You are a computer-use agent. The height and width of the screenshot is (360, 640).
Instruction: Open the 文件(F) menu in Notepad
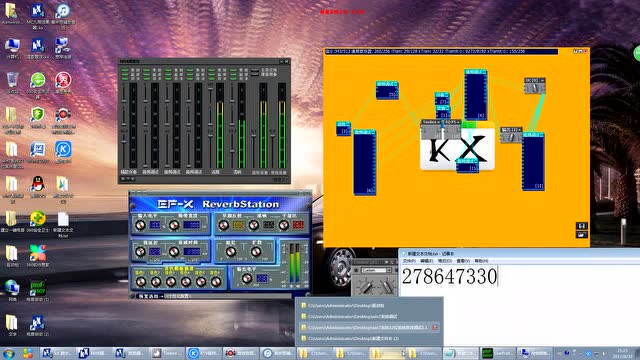(x=409, y=261)
